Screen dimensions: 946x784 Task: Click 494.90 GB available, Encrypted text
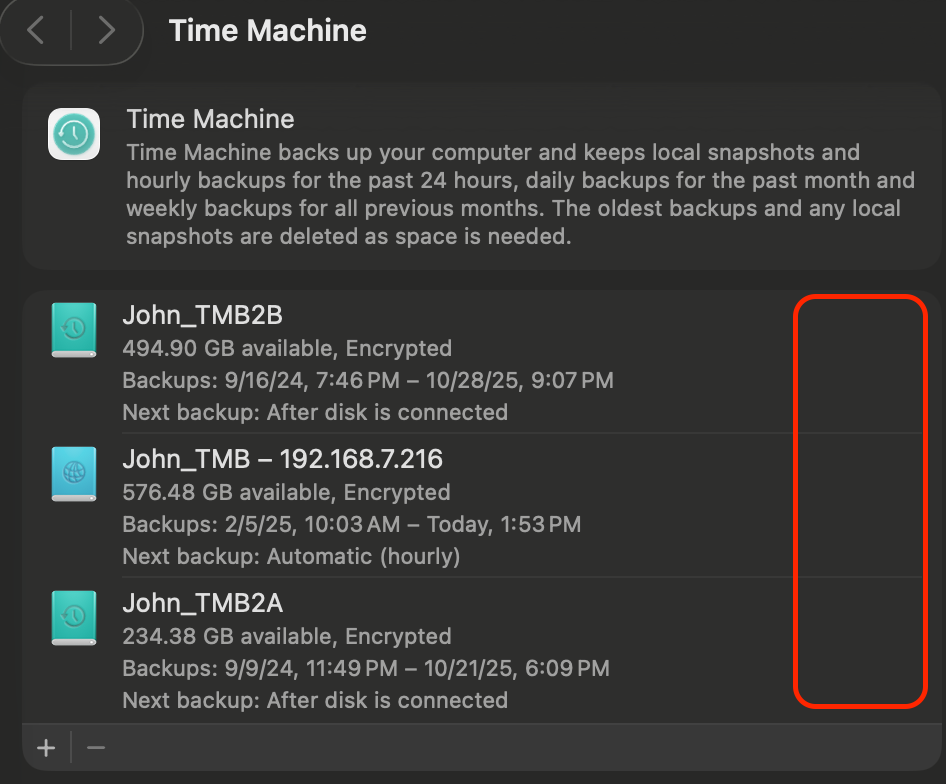click(287, 348)
